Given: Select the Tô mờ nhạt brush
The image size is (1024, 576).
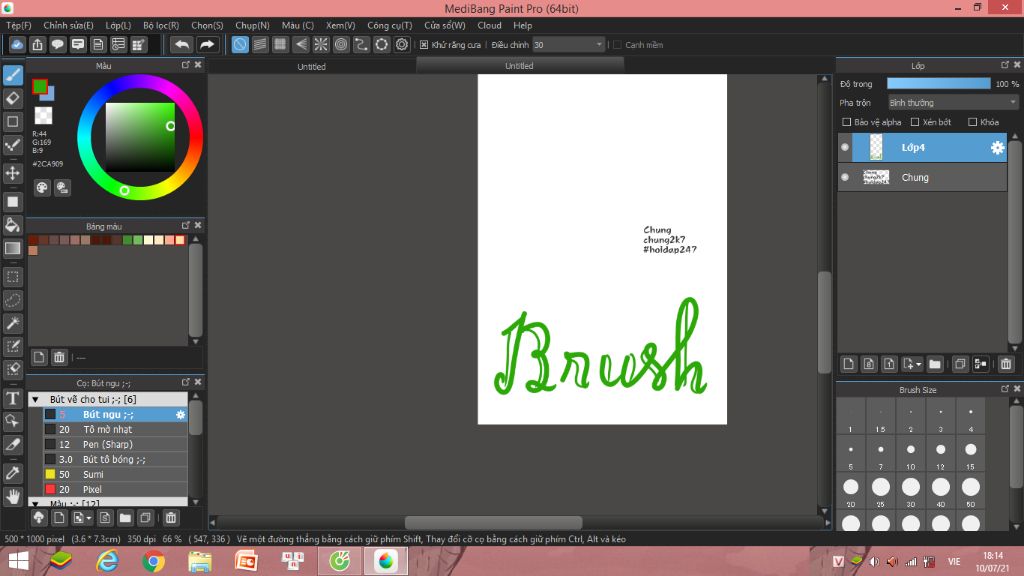Looking at the screenshot, I should [116, 430].
